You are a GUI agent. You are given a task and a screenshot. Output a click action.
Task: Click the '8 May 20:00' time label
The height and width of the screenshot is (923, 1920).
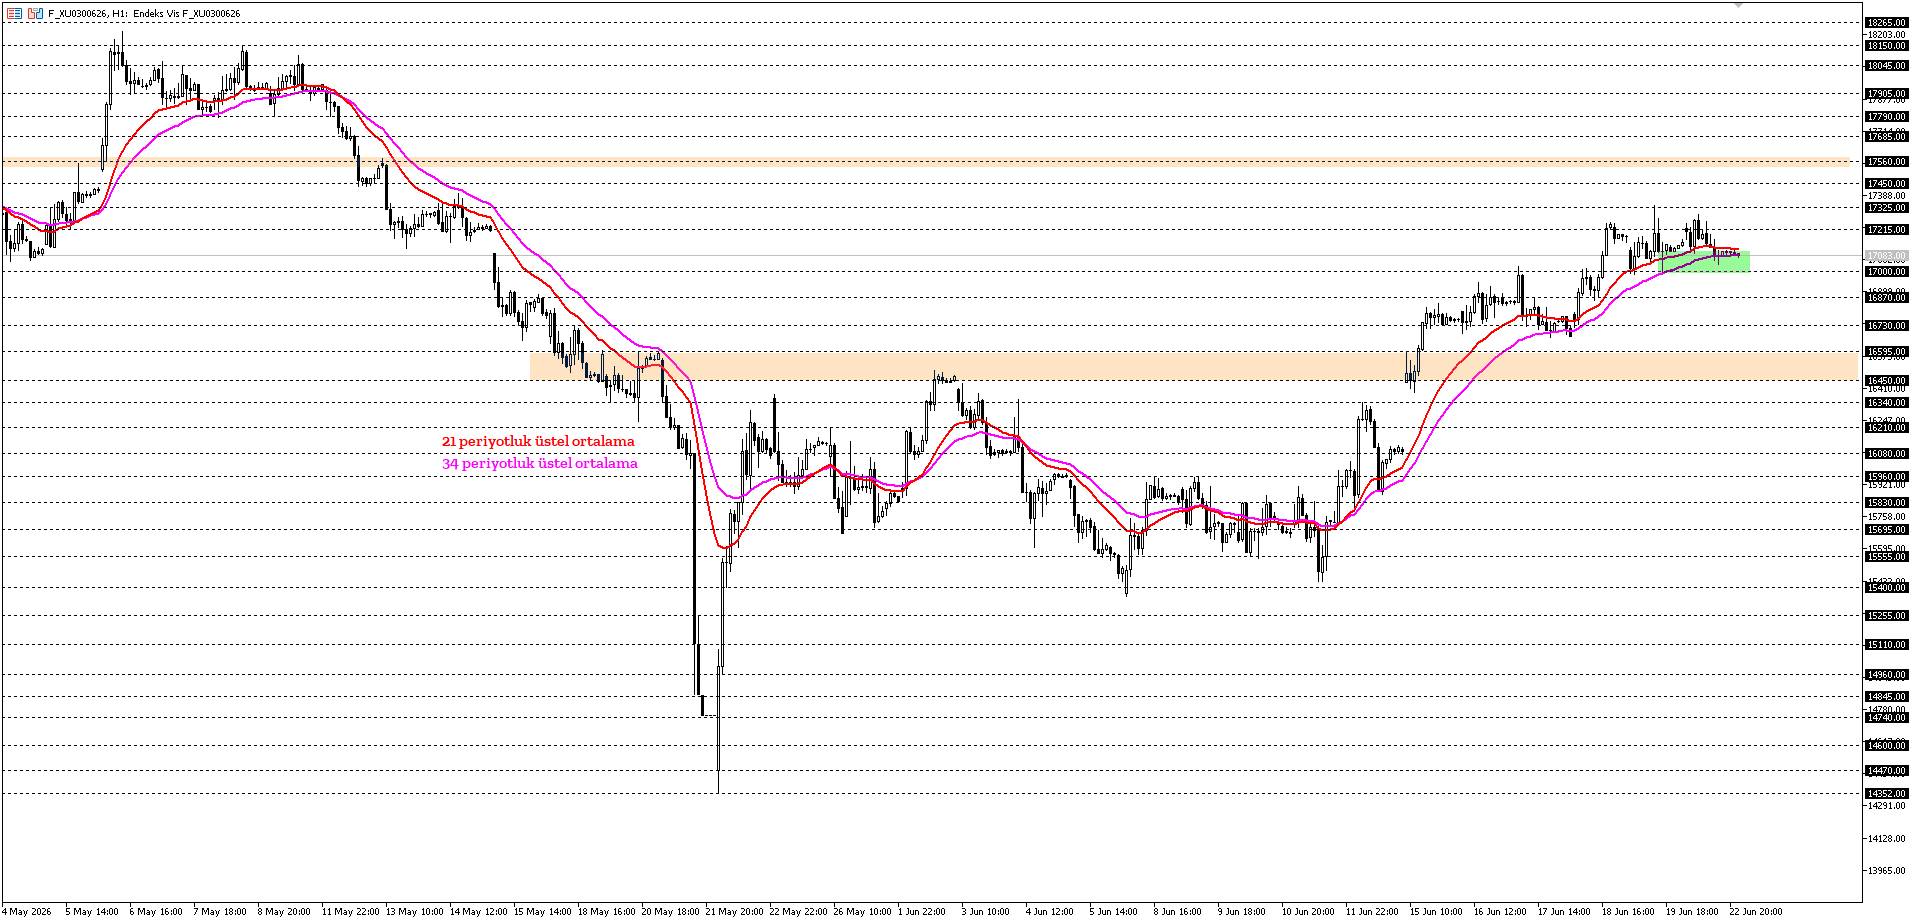tap(284, 912)
